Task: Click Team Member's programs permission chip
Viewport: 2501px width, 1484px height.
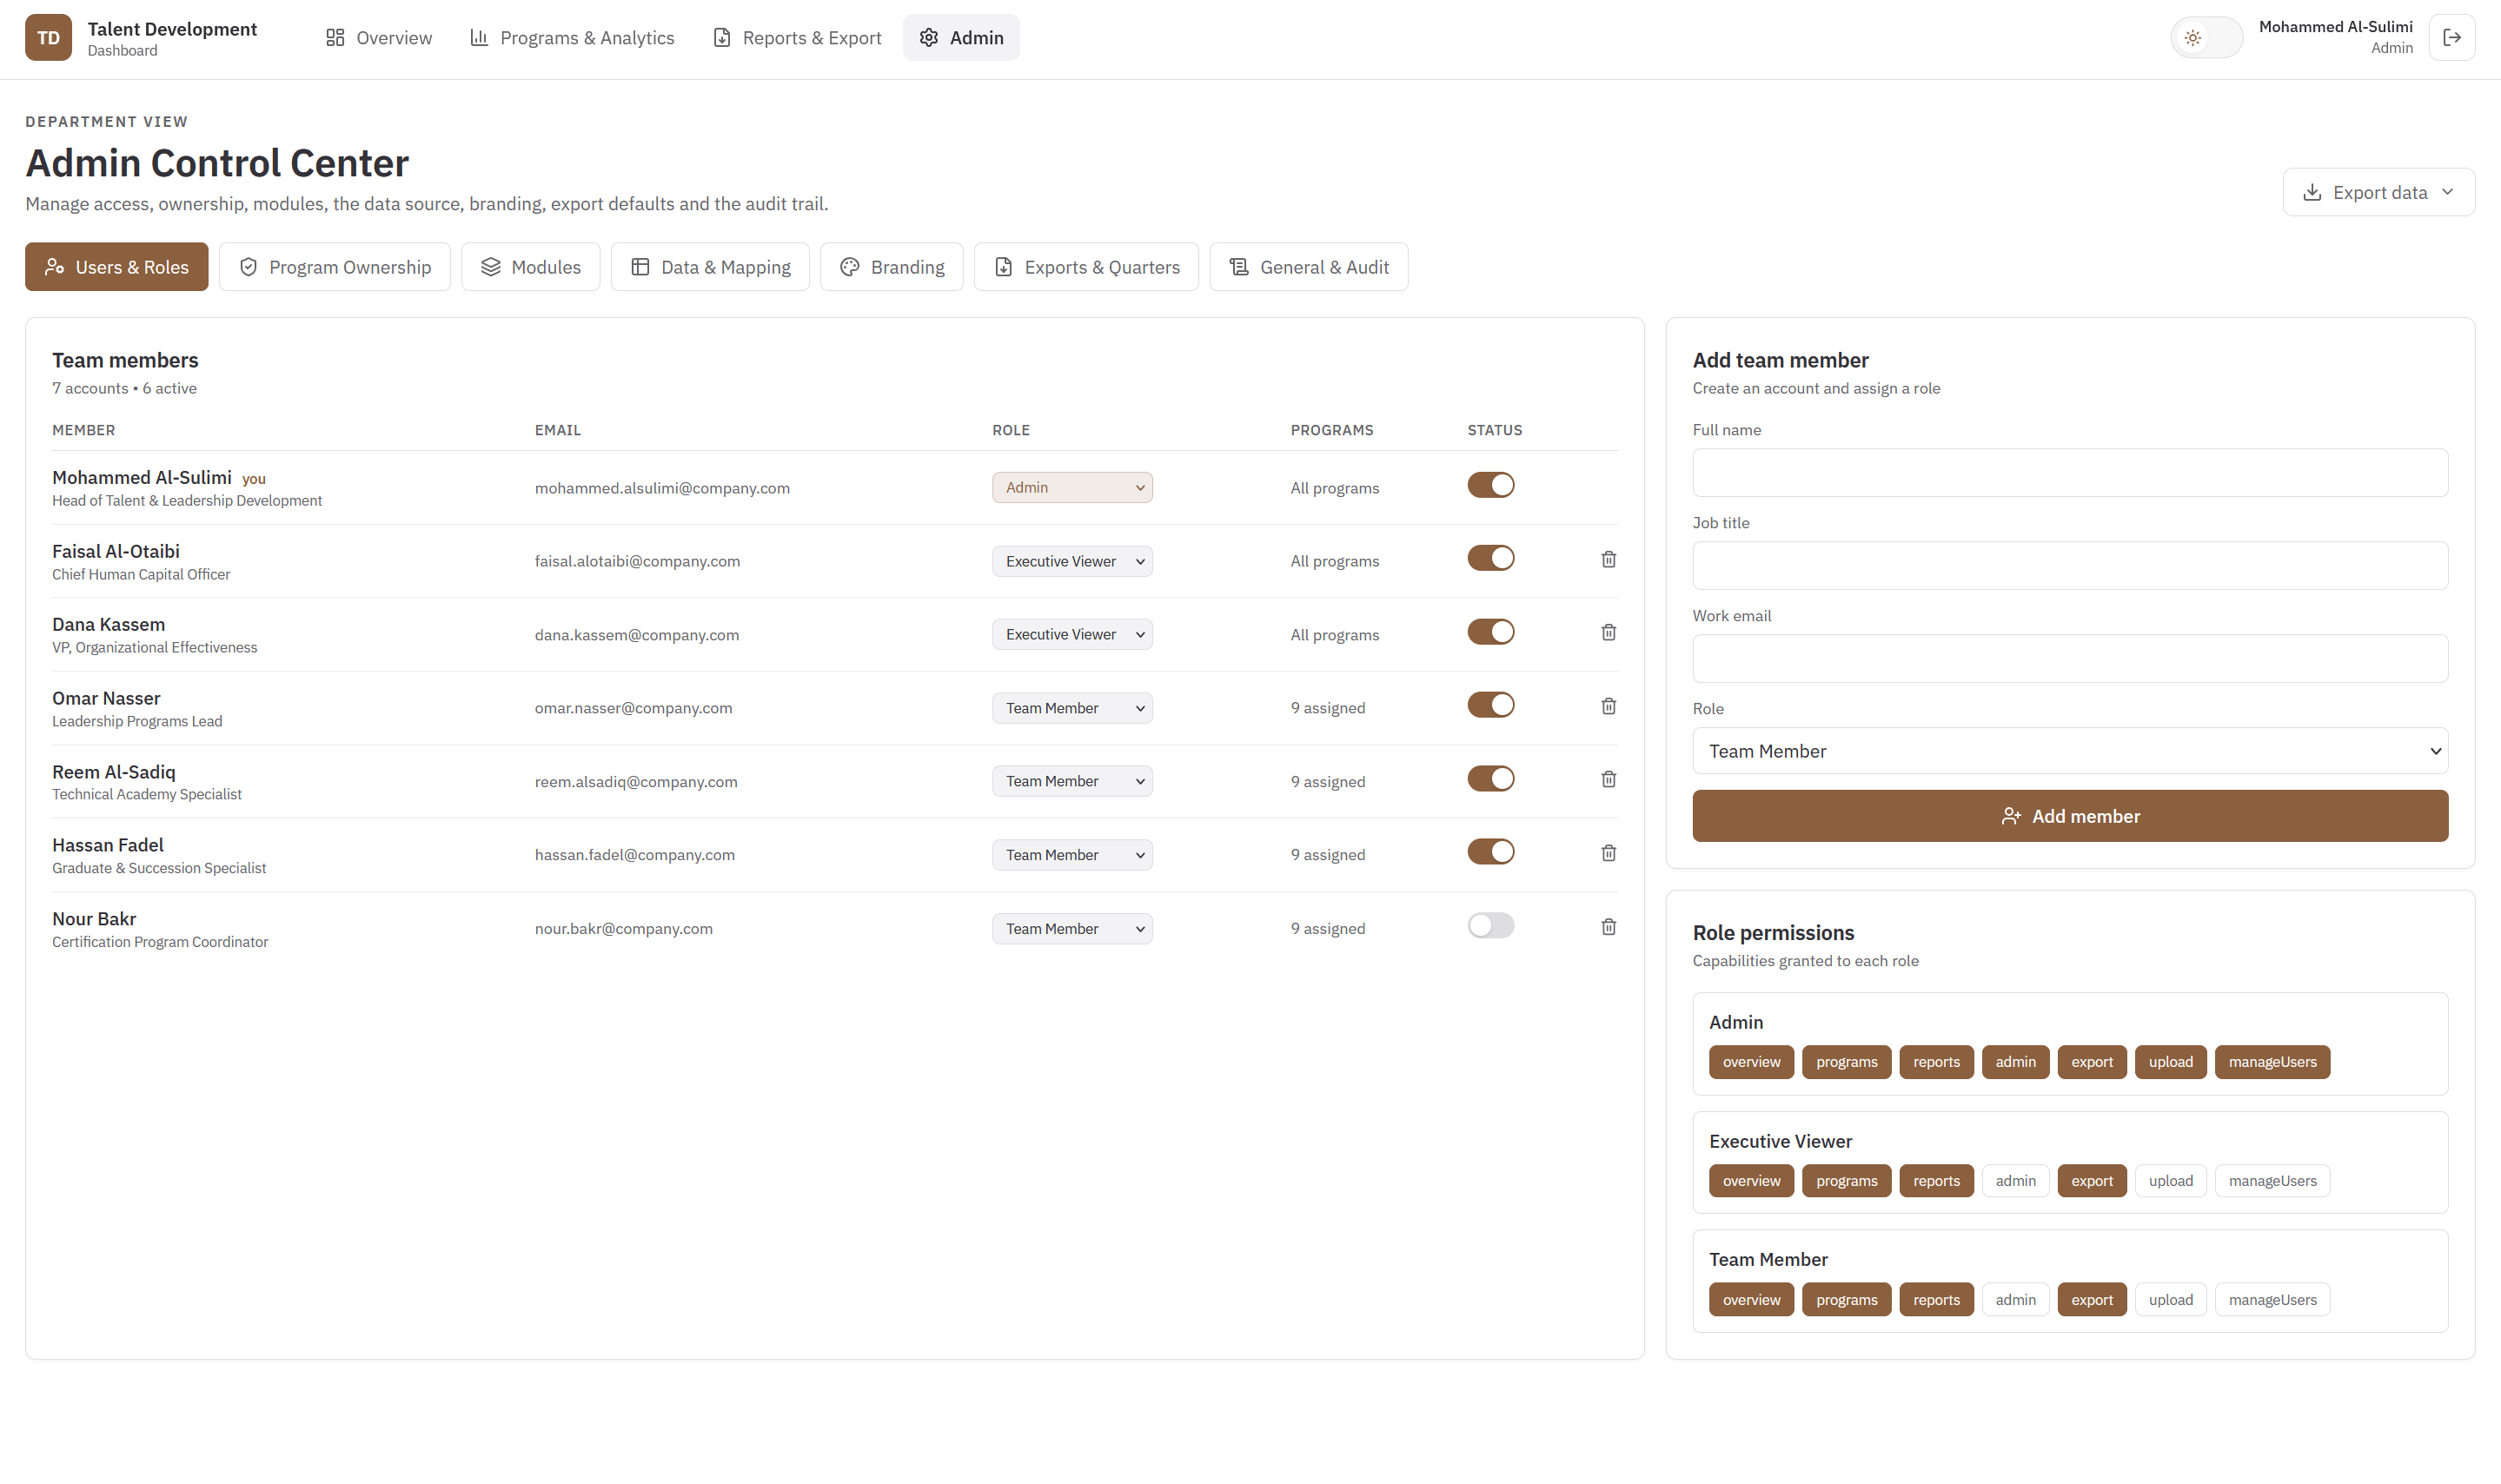Action: tap(1846, 1300)
